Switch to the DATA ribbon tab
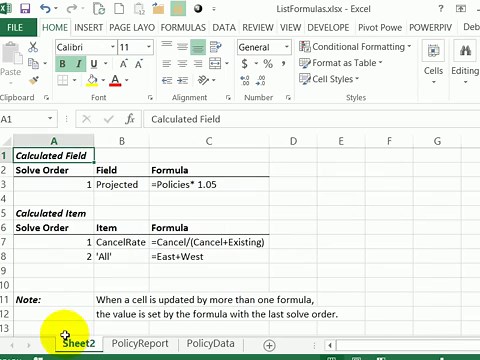 224,27
